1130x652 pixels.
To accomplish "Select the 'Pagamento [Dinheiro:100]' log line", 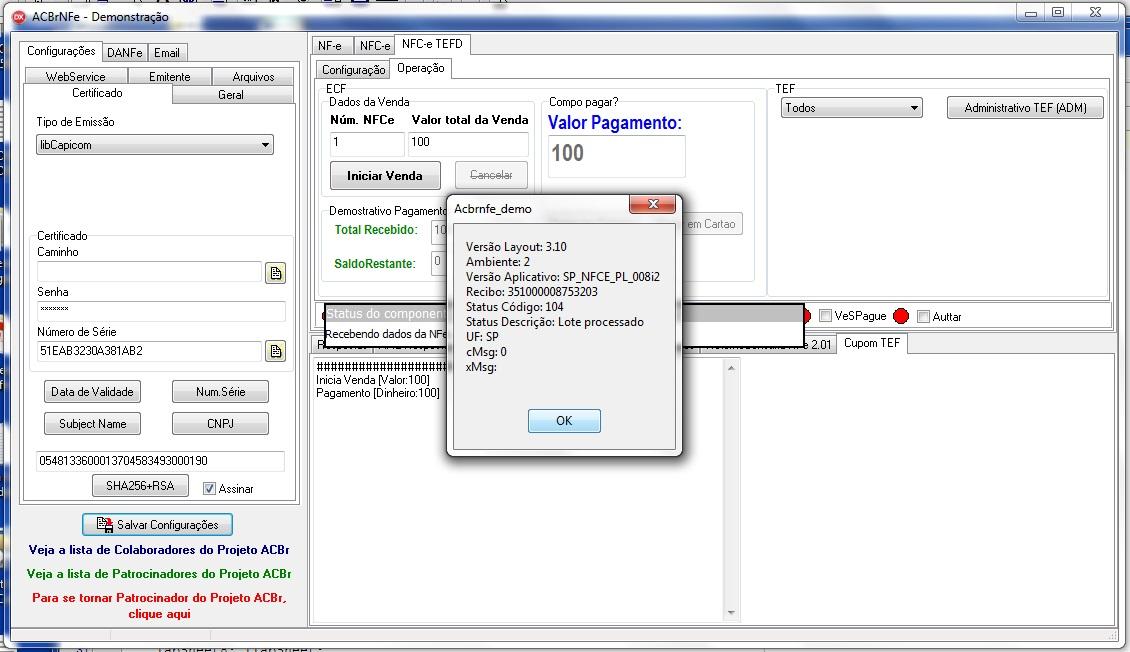I will [x=378, y=393].
